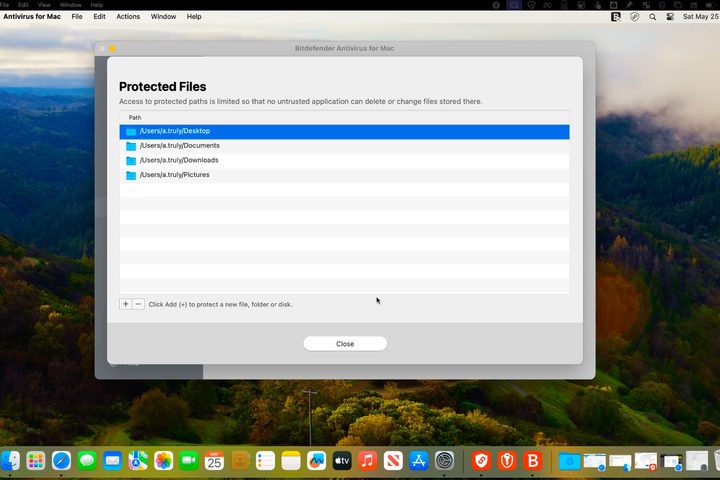Open System Settings from the Dock
The height and width of the screenshot is (480, 720).
click(444, 461)
